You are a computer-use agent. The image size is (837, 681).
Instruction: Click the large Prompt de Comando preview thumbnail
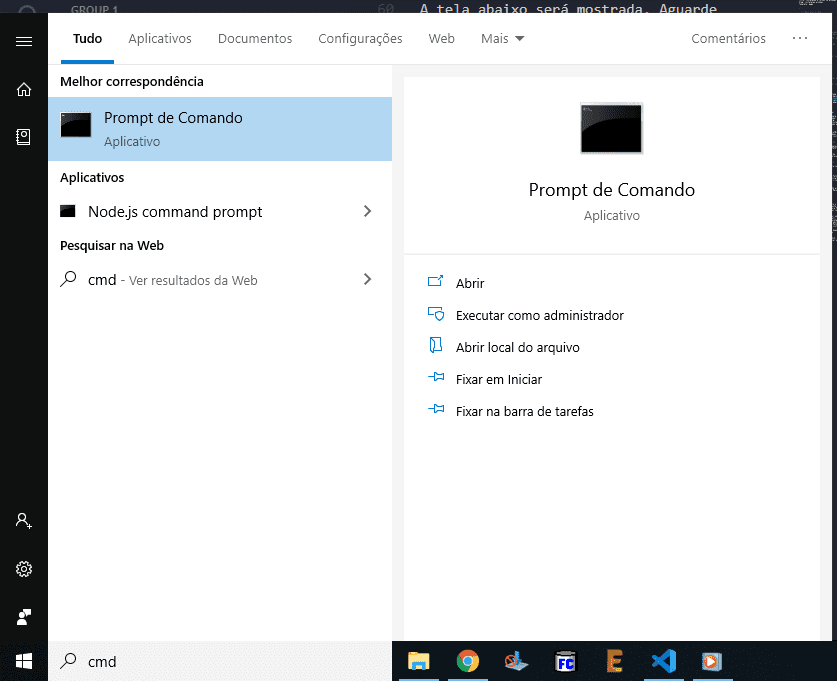(612, 128)
